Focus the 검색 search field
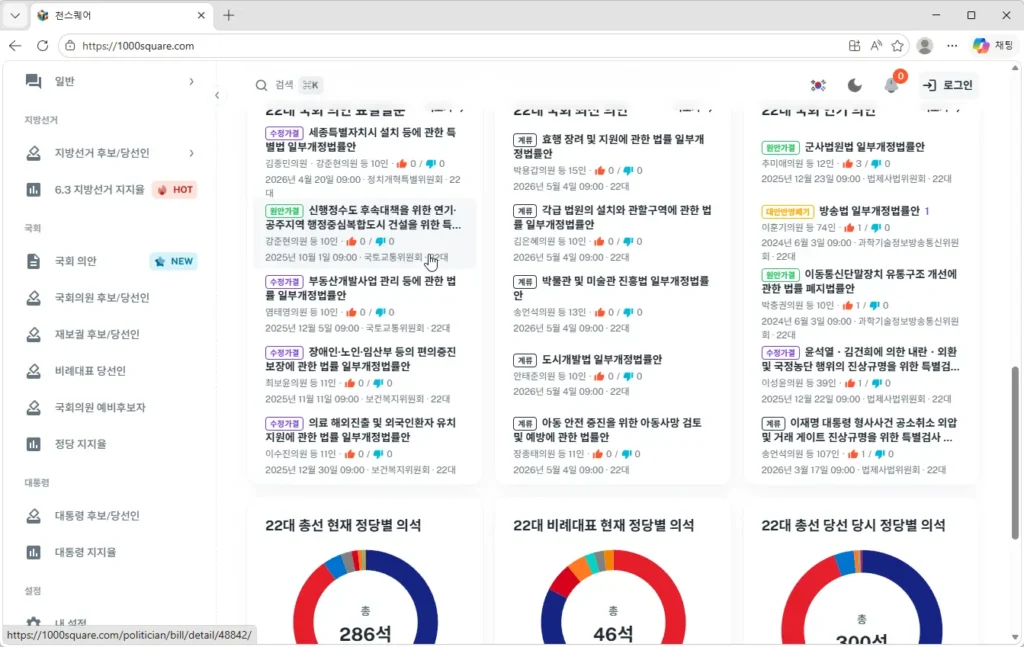1024x647 pixels. coord(289,85)
